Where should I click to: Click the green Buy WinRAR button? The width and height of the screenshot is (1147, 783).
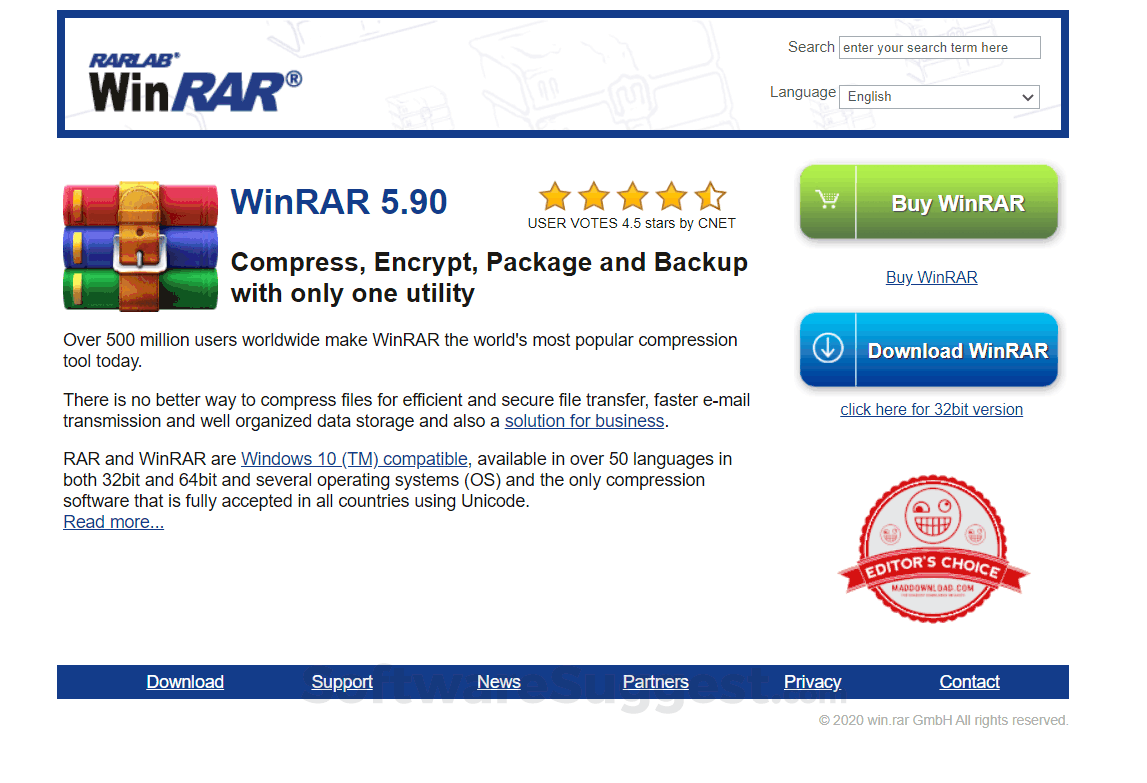click(x=929, y=202)
